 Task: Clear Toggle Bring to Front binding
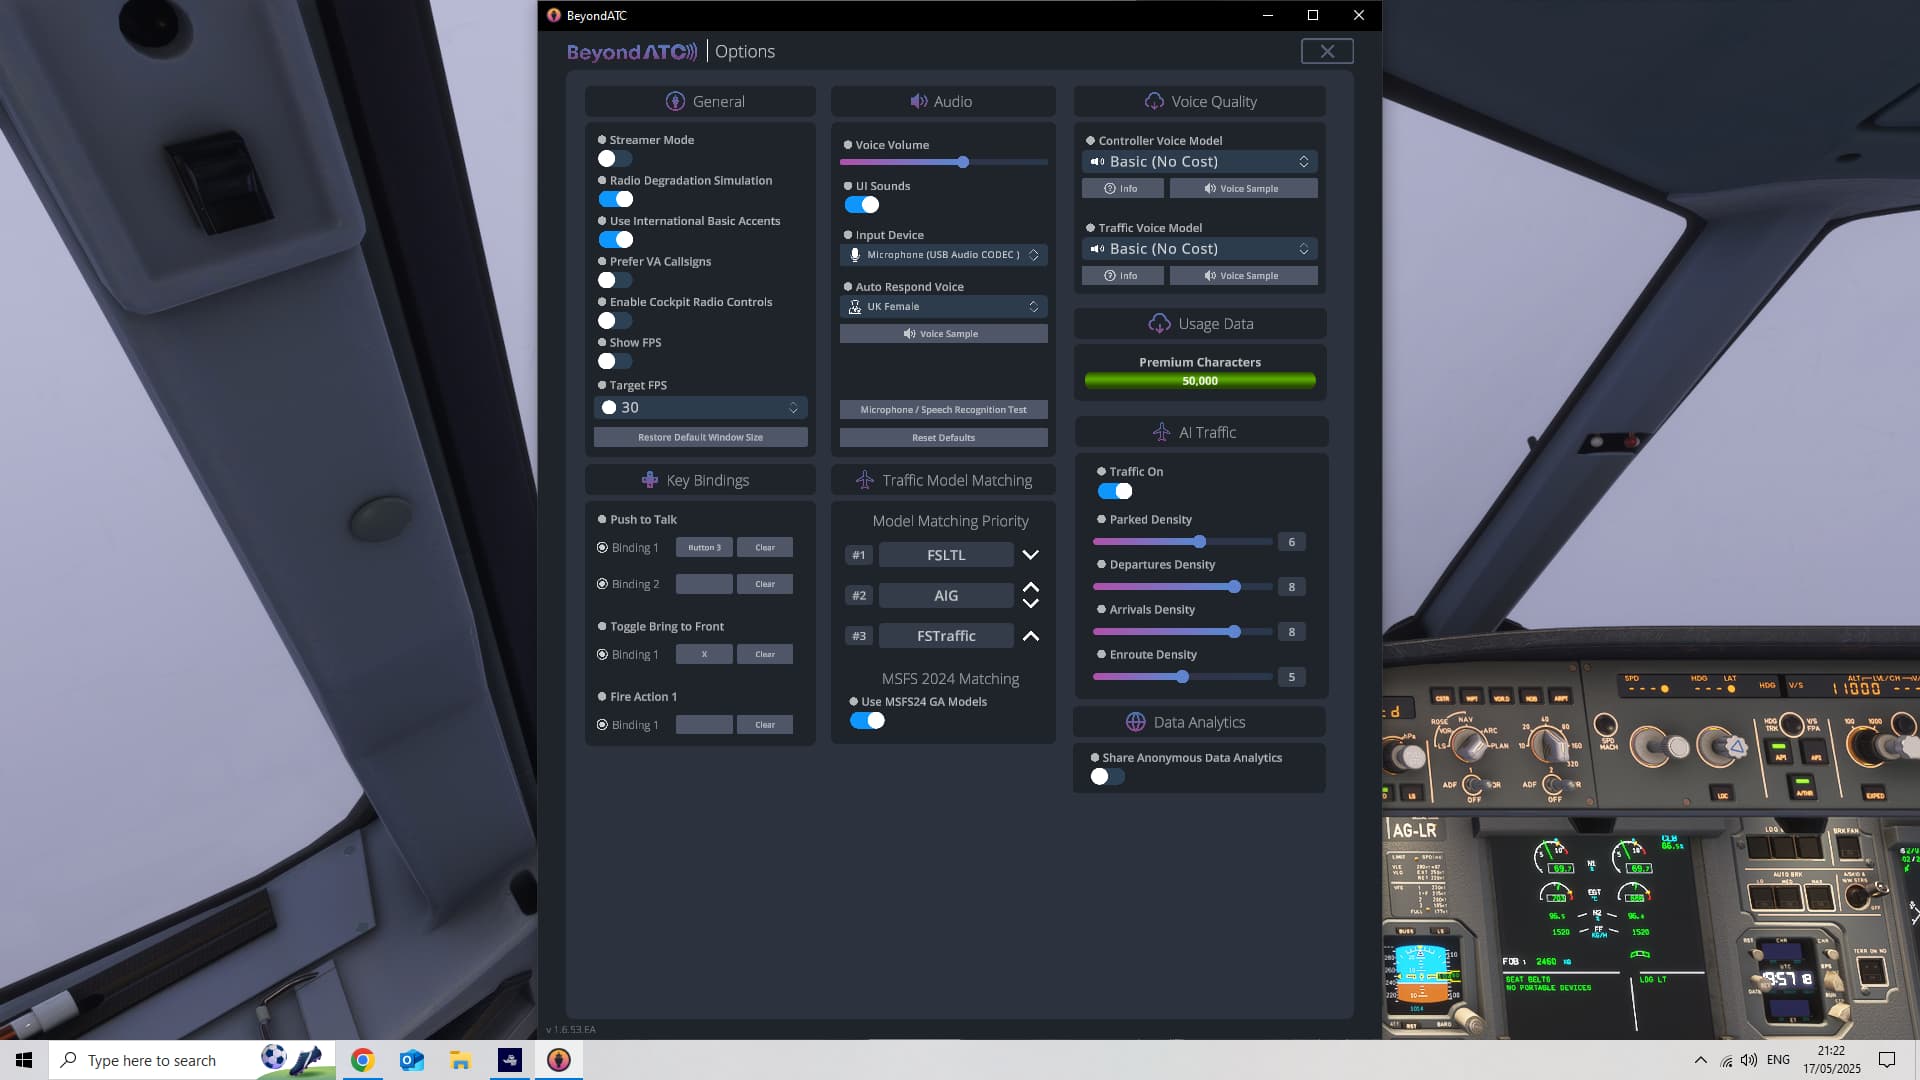coord(765,654)
